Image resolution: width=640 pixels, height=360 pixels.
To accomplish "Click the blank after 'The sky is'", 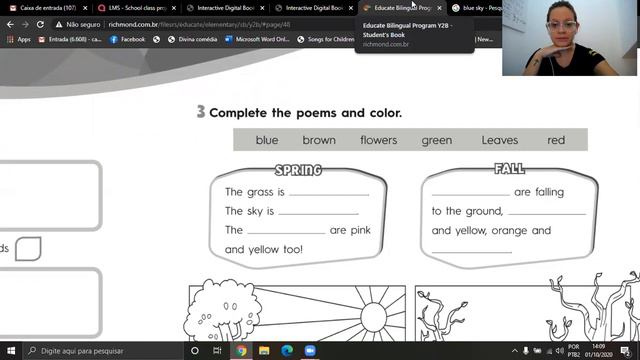I will pos(318,211).
